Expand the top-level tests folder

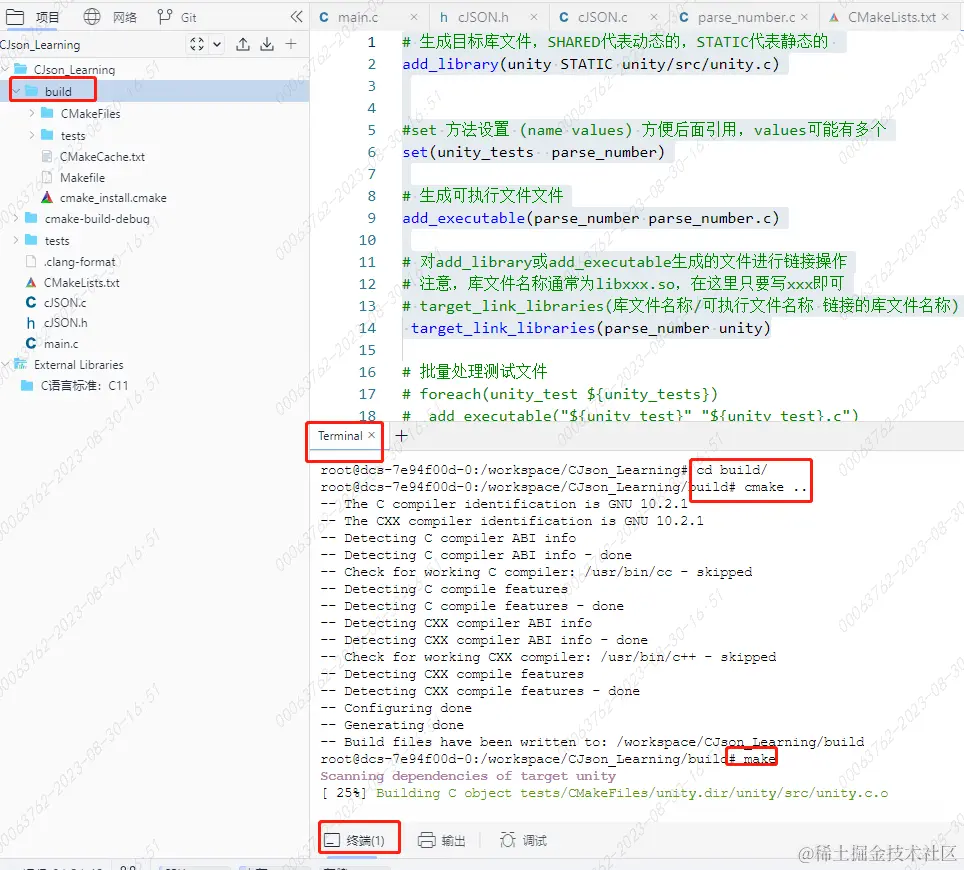[x=16, y=240]
